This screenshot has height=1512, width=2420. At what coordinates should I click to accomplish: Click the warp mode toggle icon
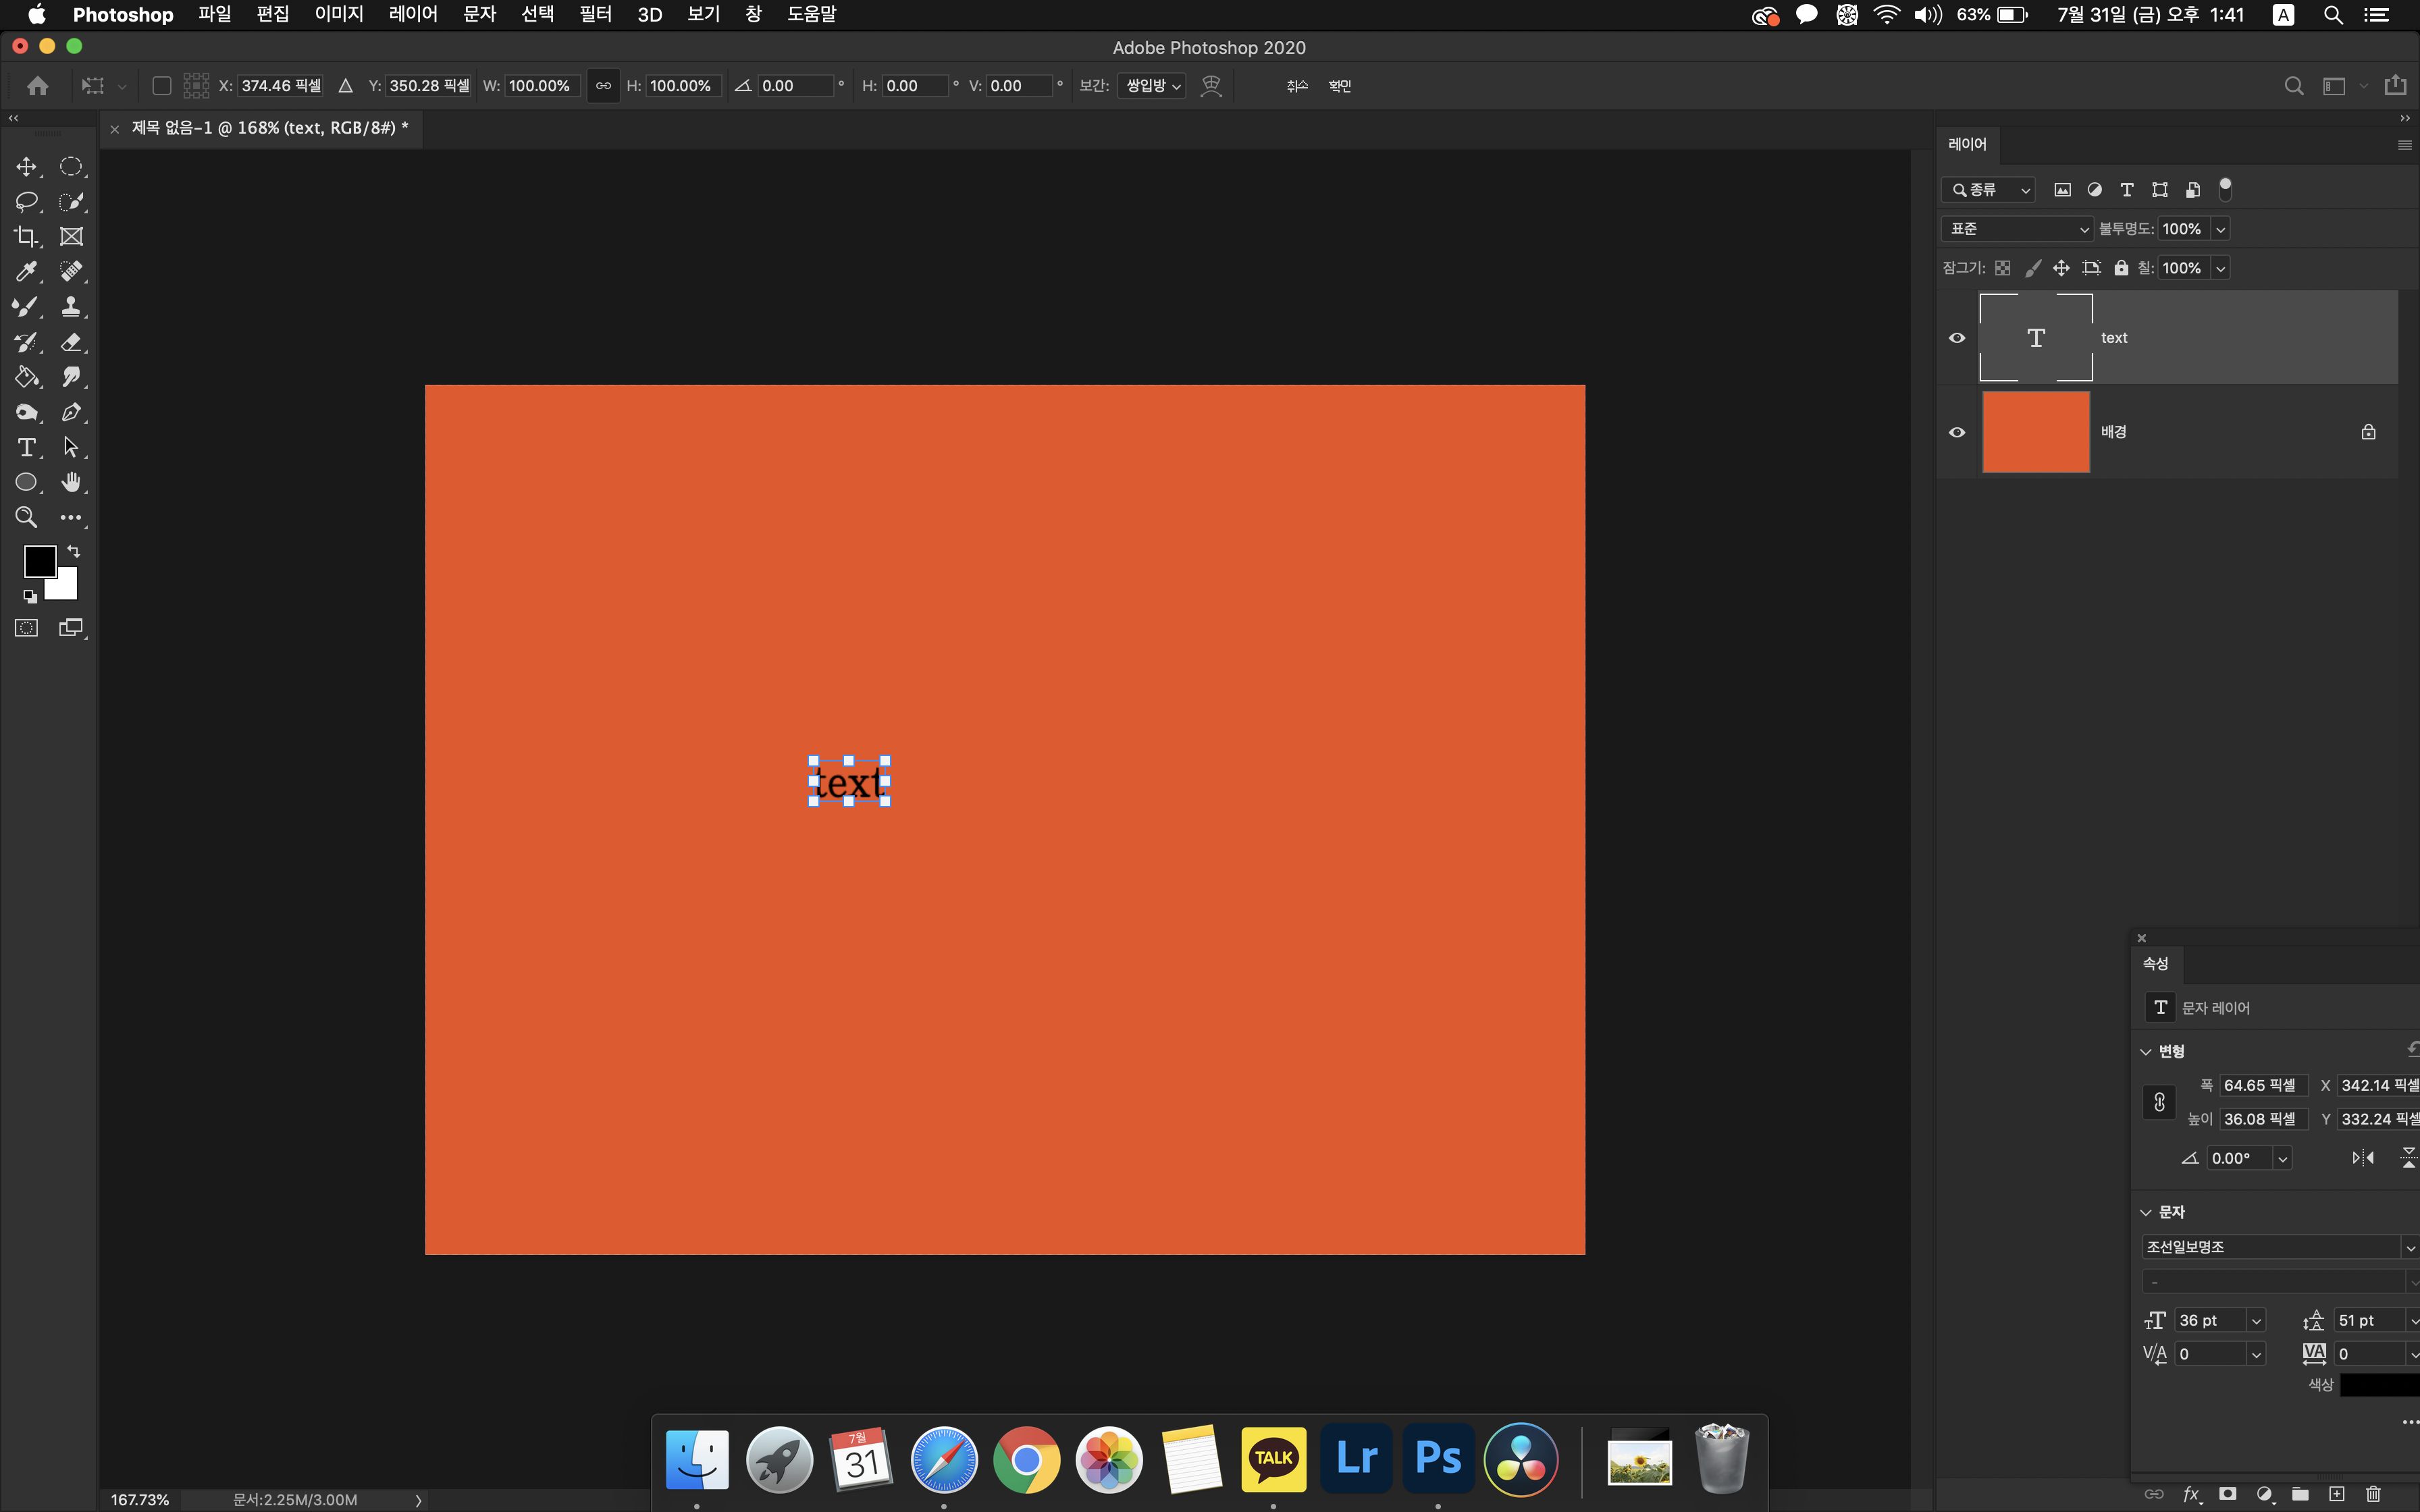1211,86
